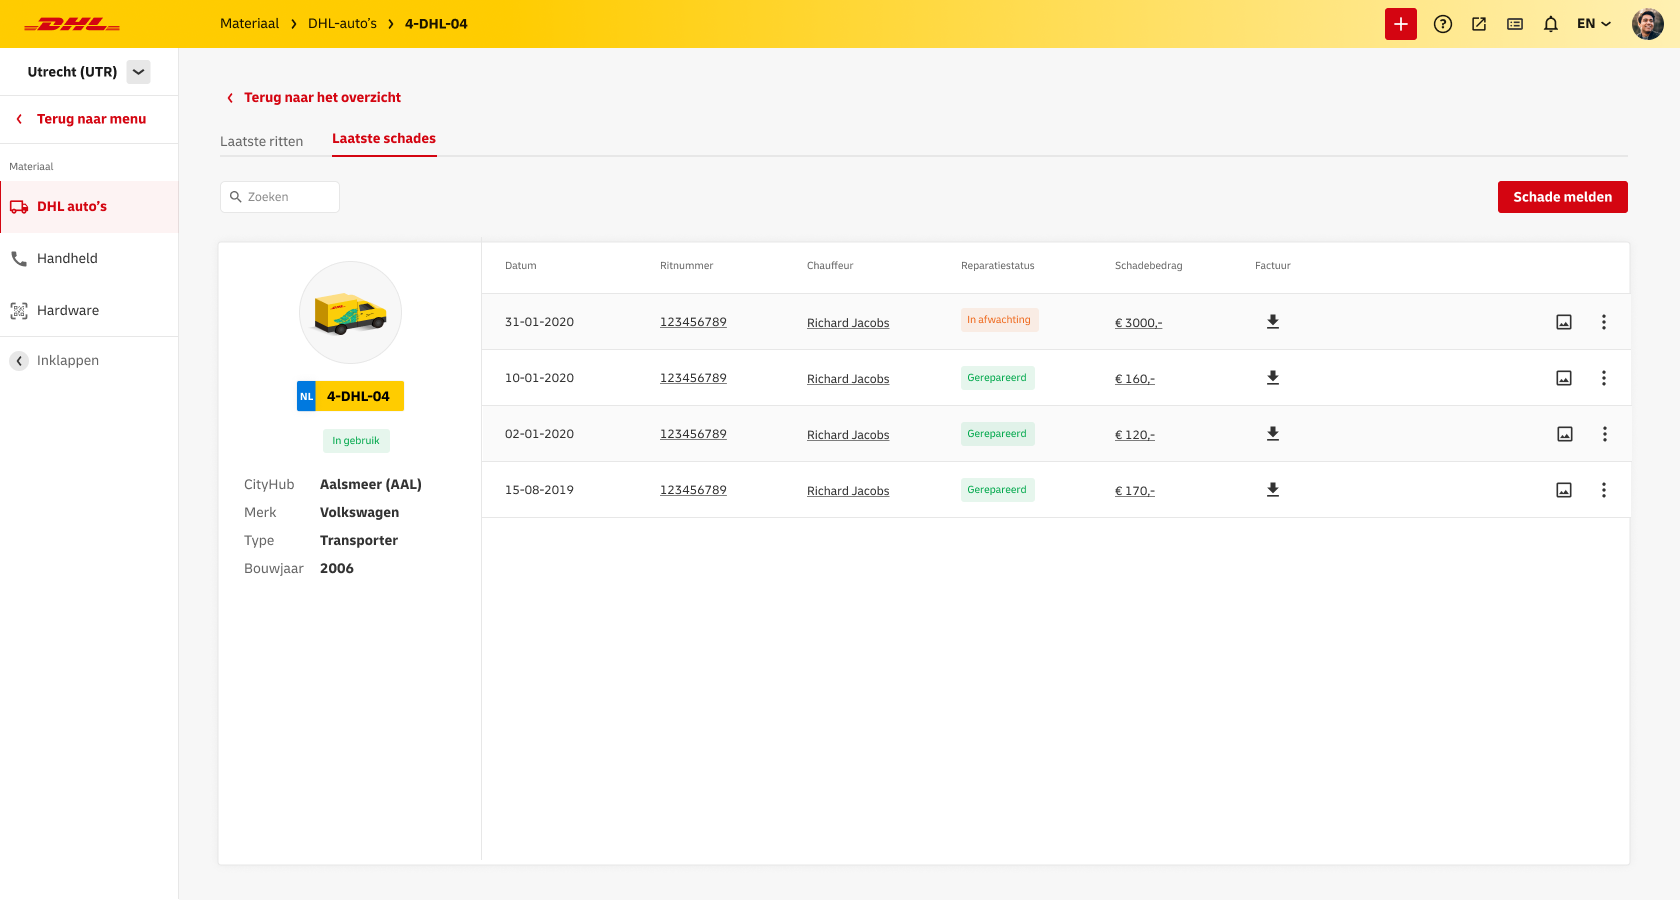Open Richard Jacobs in the 31-01-2020 row
The height and width of the screenshot is (900, 1680).
click(848, 323)
